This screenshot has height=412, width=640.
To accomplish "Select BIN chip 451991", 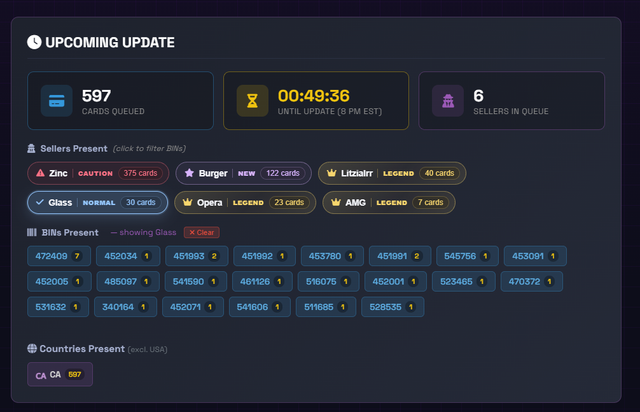I will click(400, 256).
